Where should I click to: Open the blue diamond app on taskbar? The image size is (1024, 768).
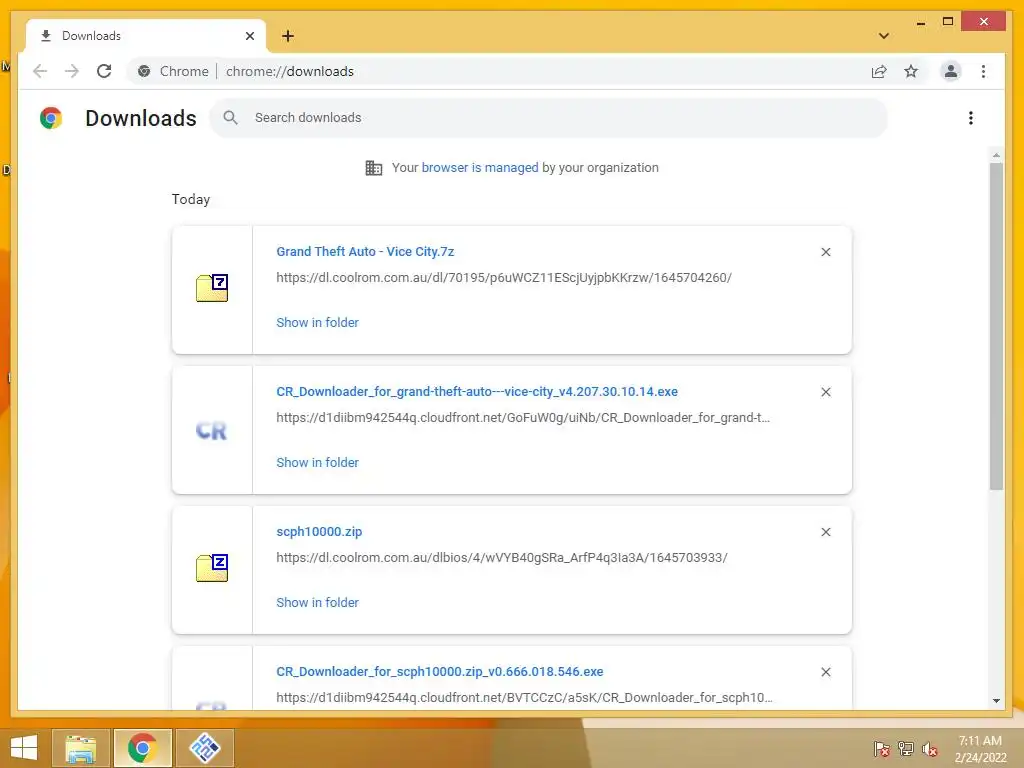pyautogui.click(x=204, y=748)
